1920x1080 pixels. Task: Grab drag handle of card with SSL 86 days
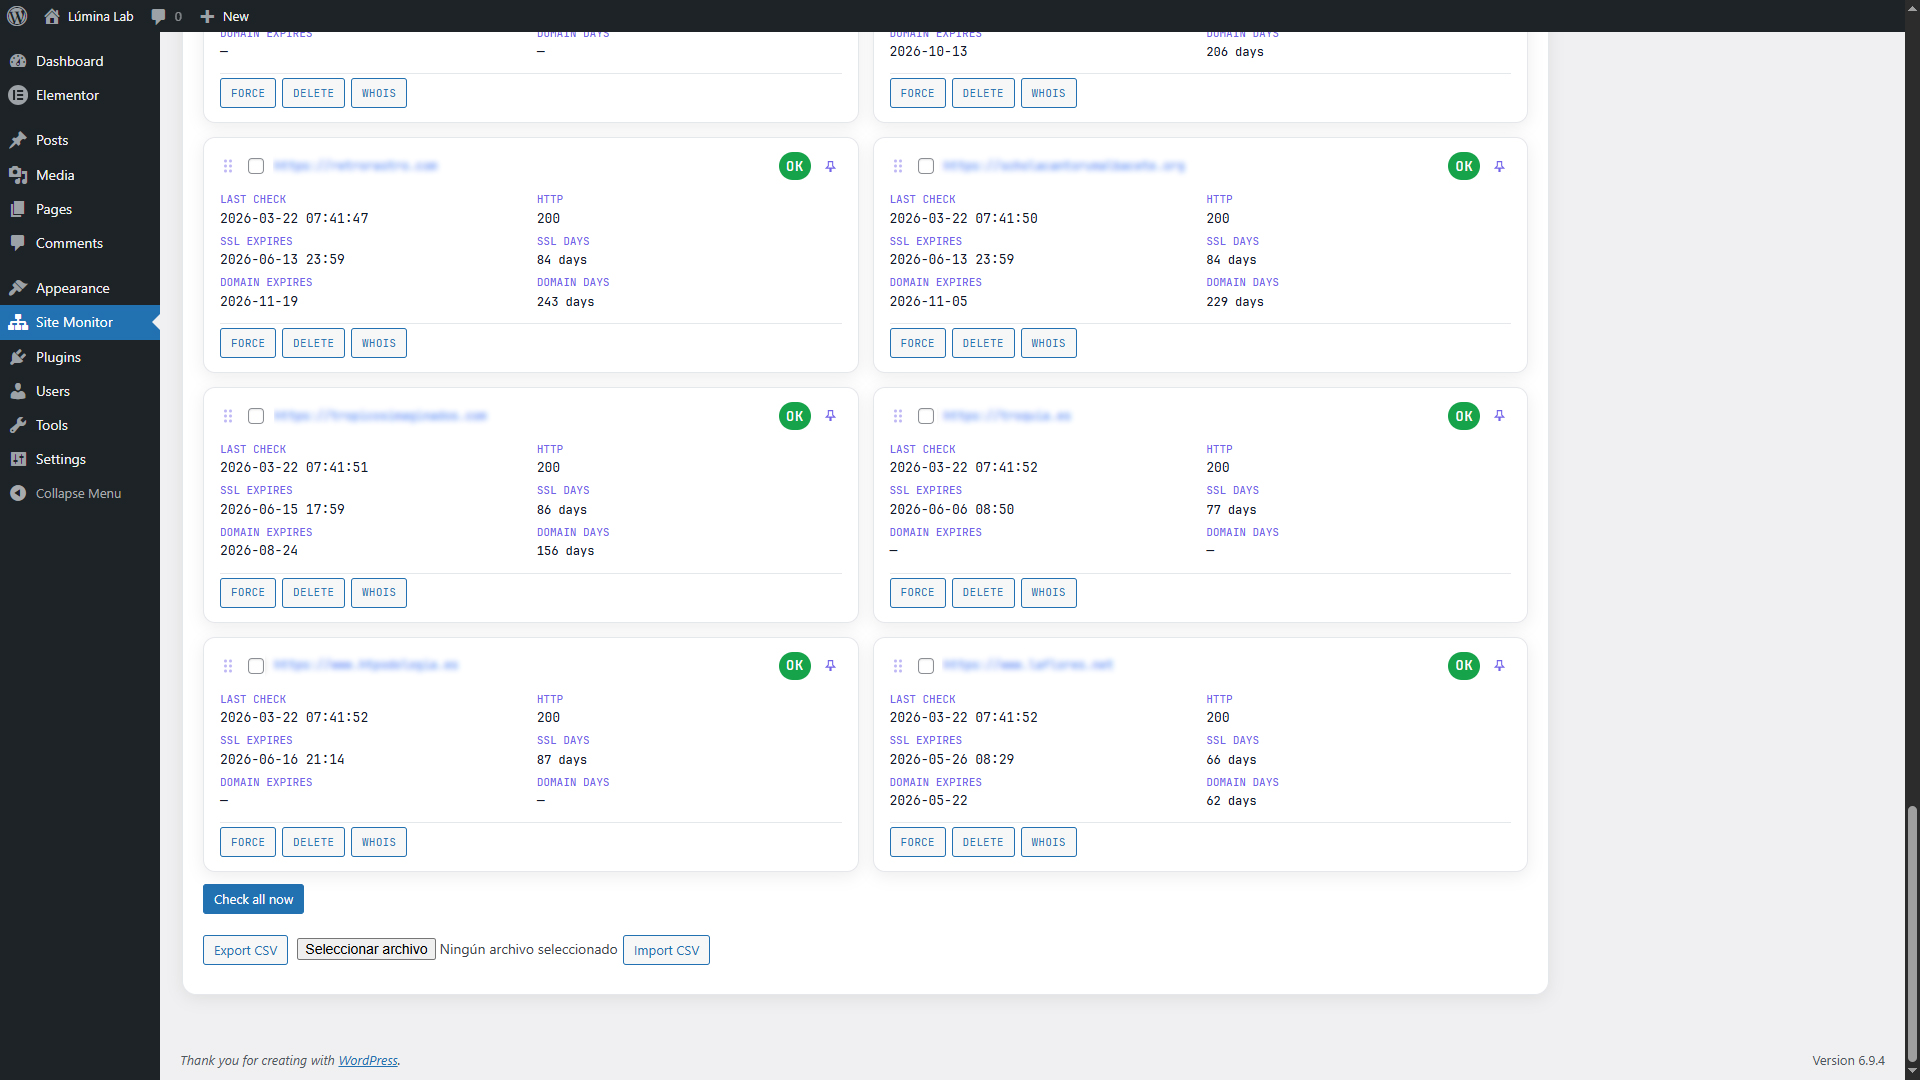click(x=228, y=416)
